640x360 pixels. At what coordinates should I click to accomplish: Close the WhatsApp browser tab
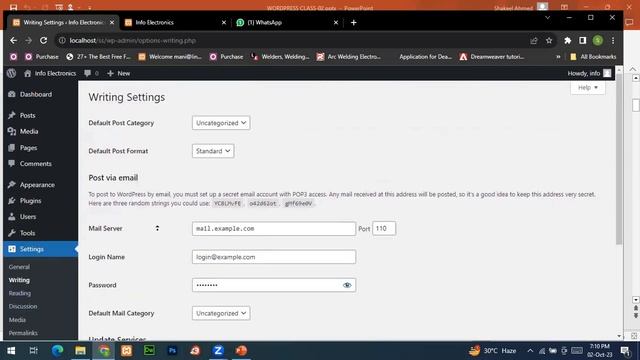[336, 22]
